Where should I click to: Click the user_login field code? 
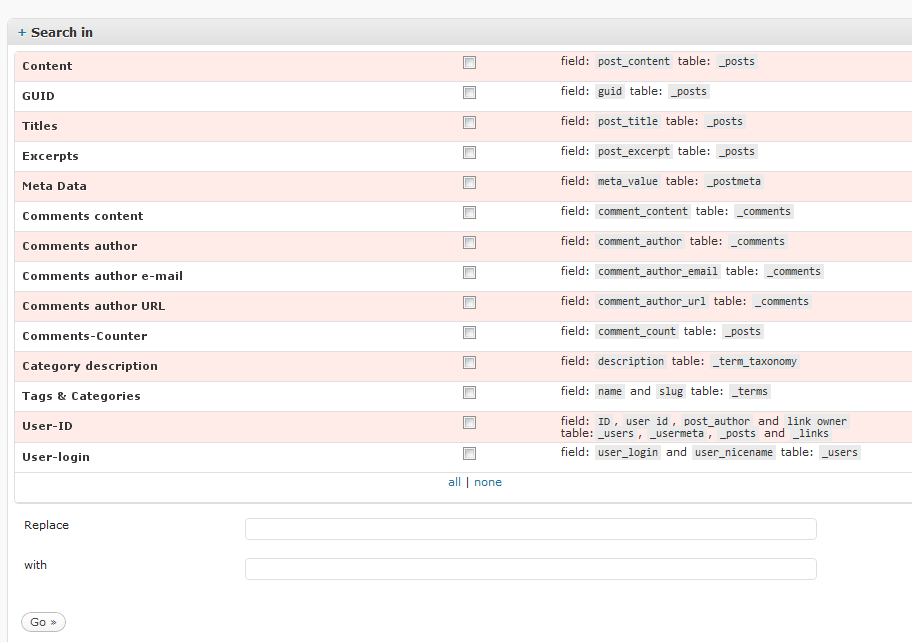click(x=628, y=452)
